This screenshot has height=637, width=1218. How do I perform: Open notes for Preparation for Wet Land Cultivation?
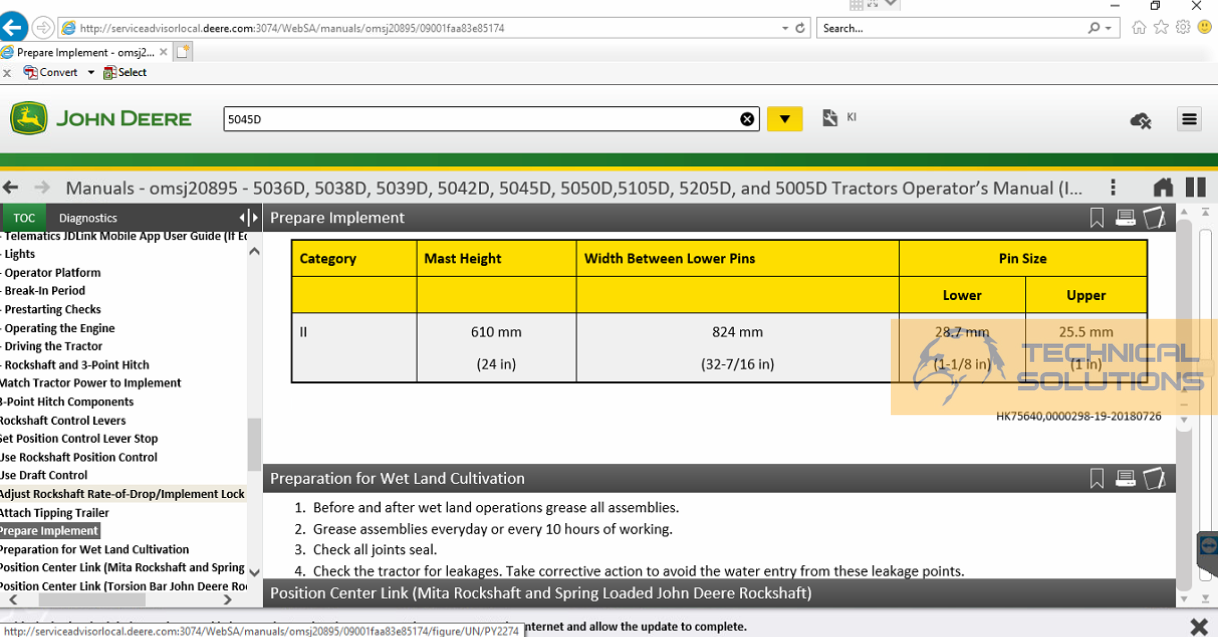click(1154, 478)
